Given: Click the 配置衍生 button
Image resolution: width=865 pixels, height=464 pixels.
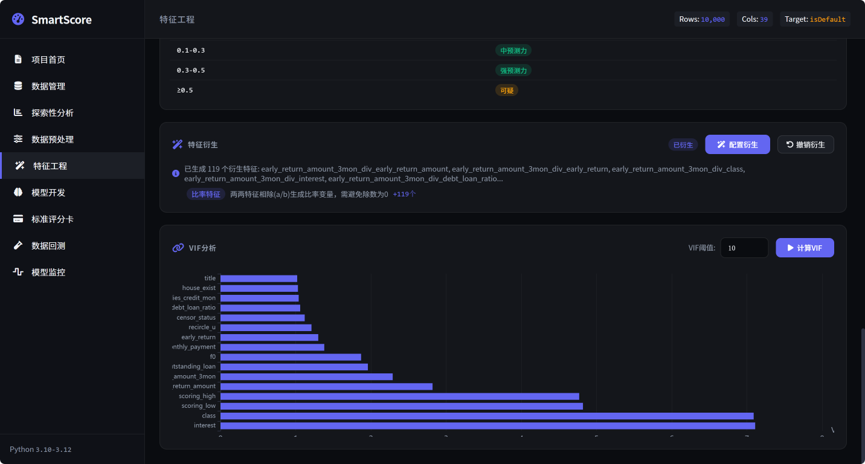Looking at the screenshot, I should (737, 145).
